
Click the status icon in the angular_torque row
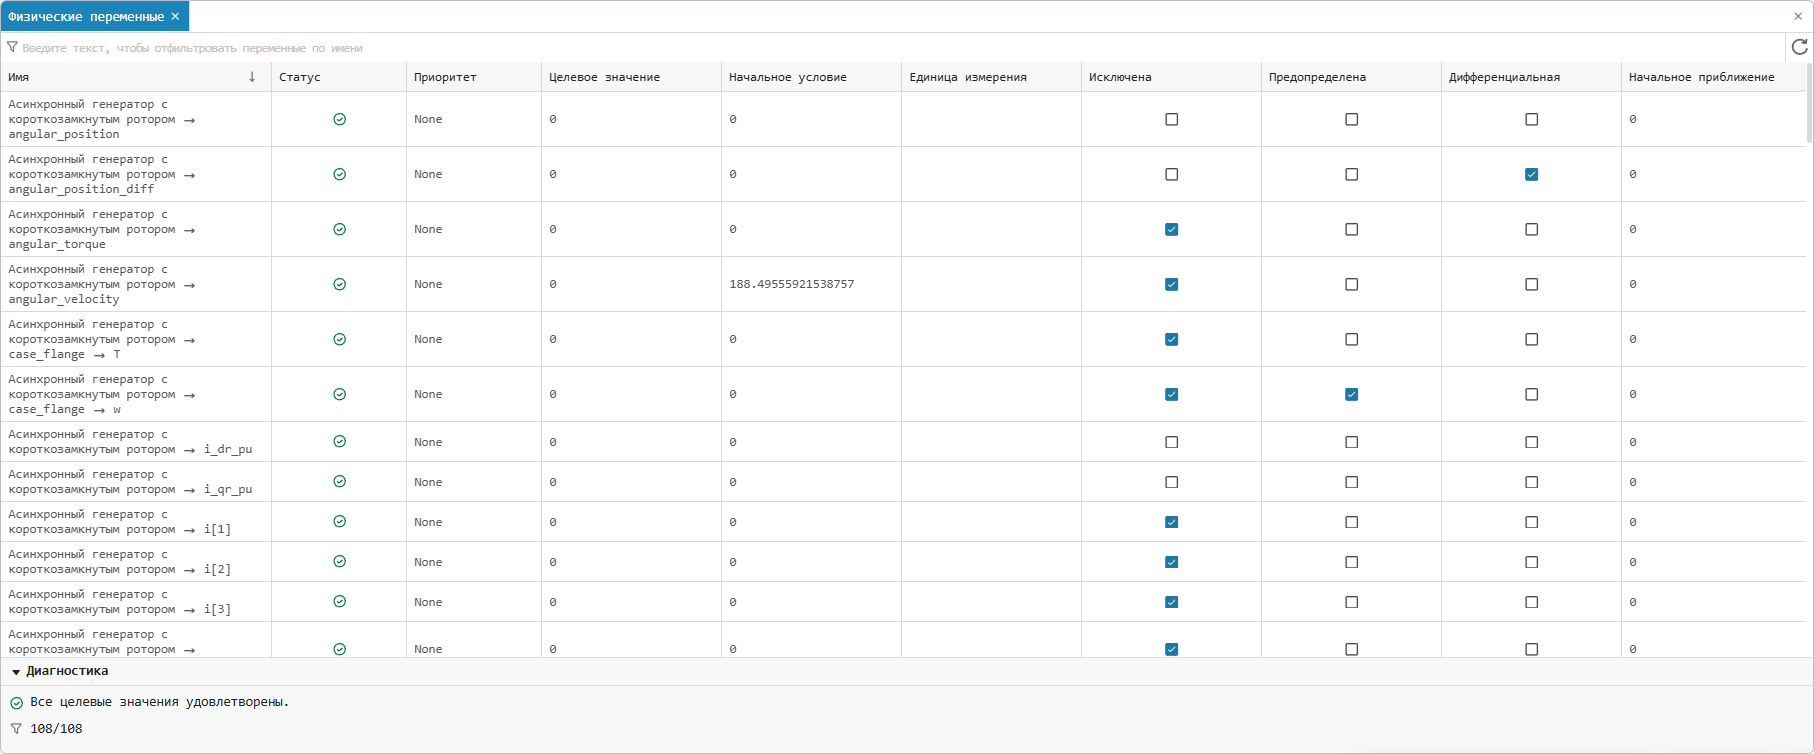(340, 229)
